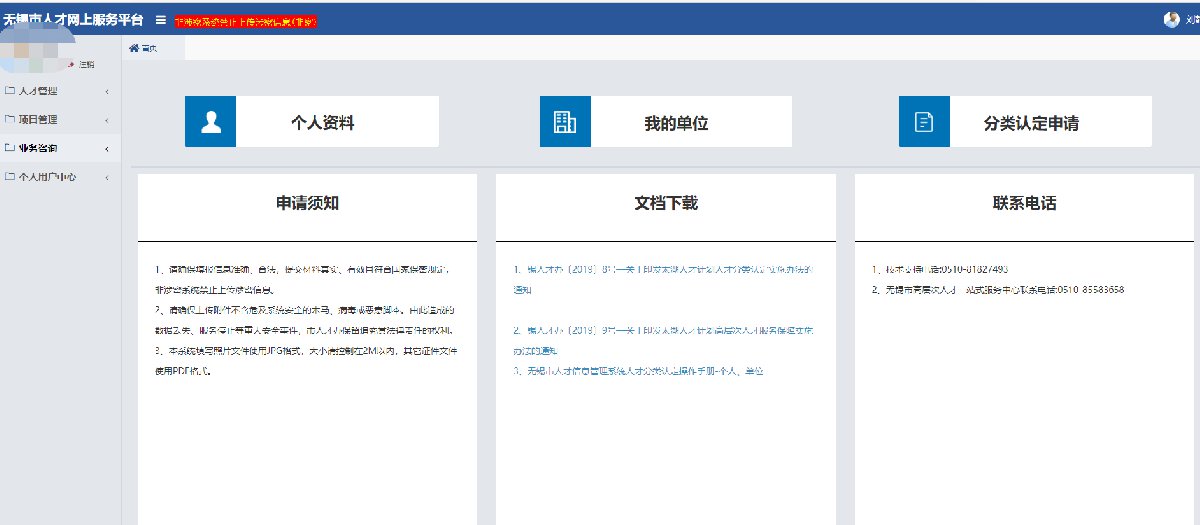Click the home icon in 首页 tab

134,48
